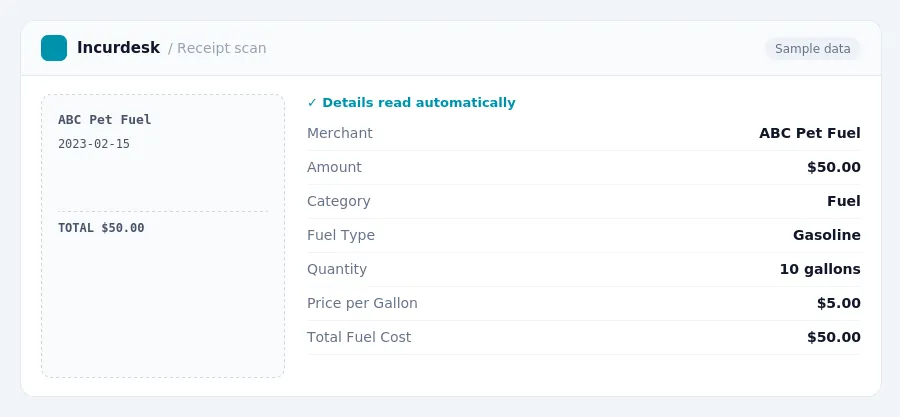Click the Price per Gallon label
Image resolution: width=900 pixels, height=417 pixels.
(362, 303)
